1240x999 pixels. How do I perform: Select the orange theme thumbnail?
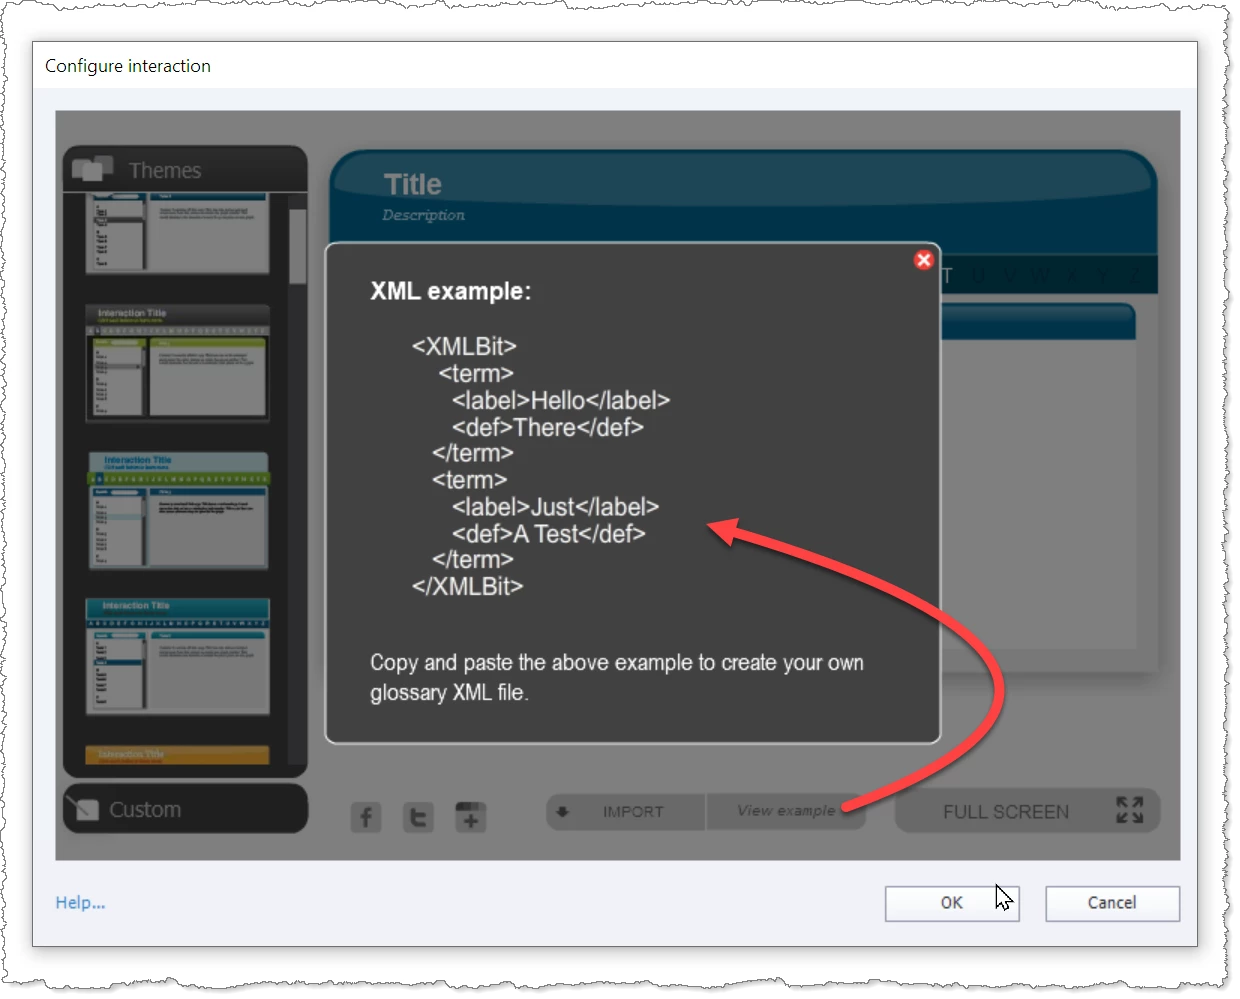coord(178,755)
